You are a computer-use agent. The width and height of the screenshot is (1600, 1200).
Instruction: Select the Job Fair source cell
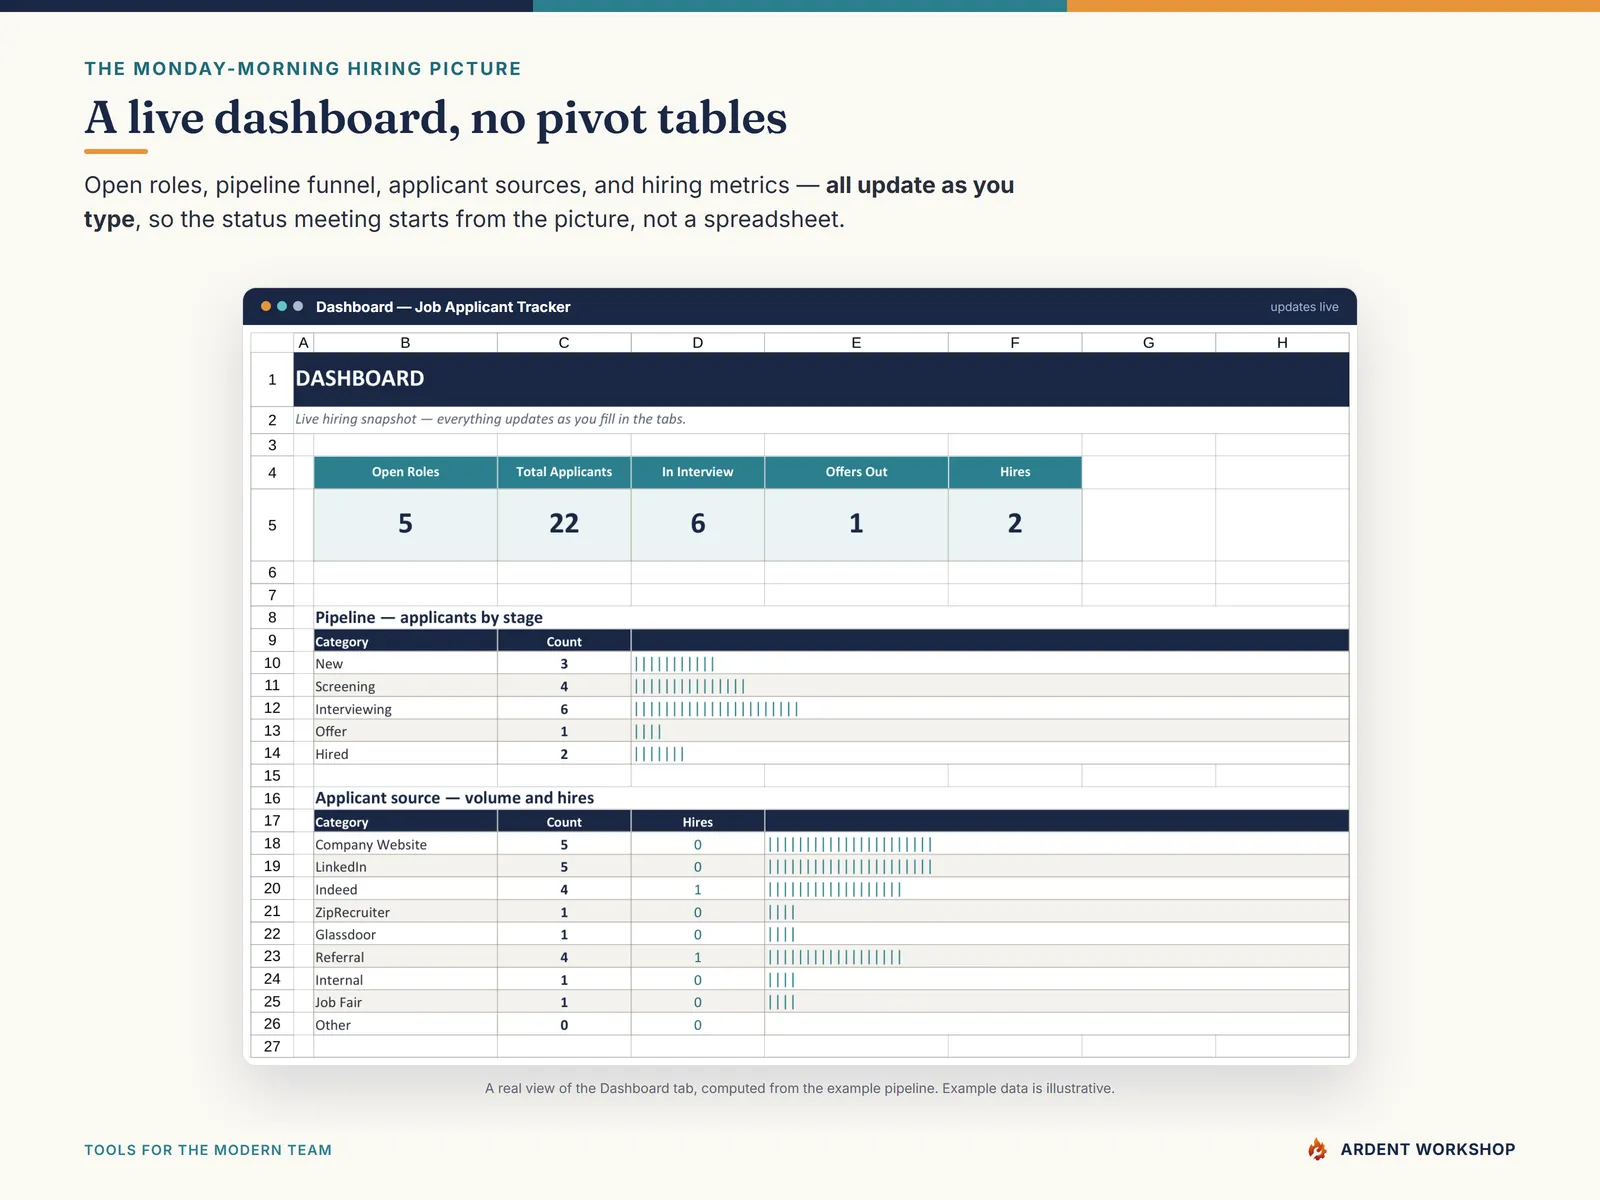pyautogui.click(x=405, y=1002)
